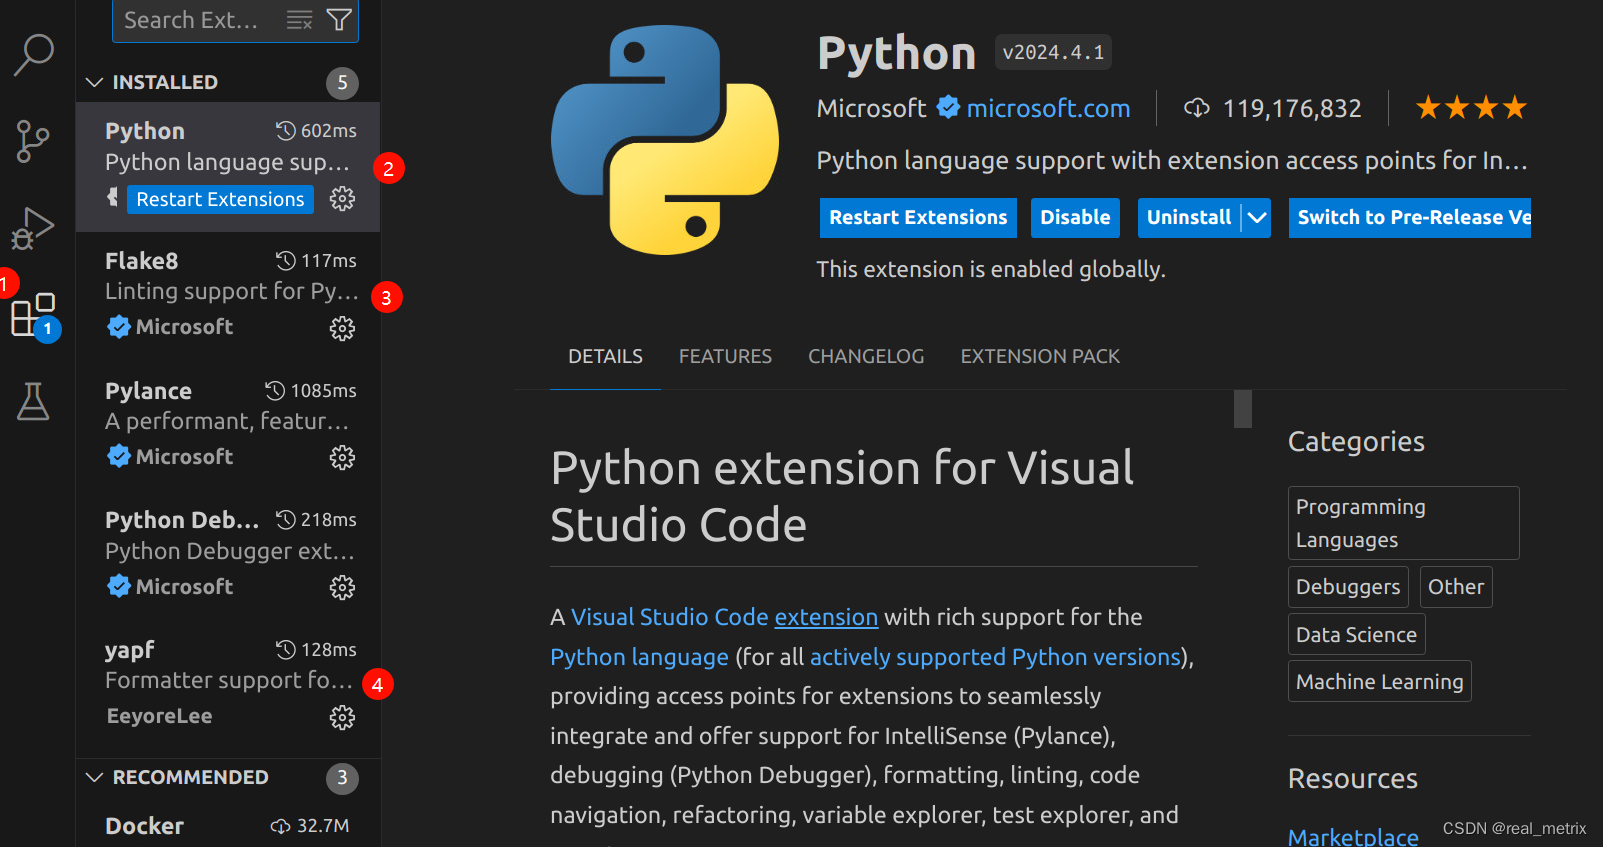Open the microsoft.com publisher link
The image size is (1603, 847).
click(1048, 108)
